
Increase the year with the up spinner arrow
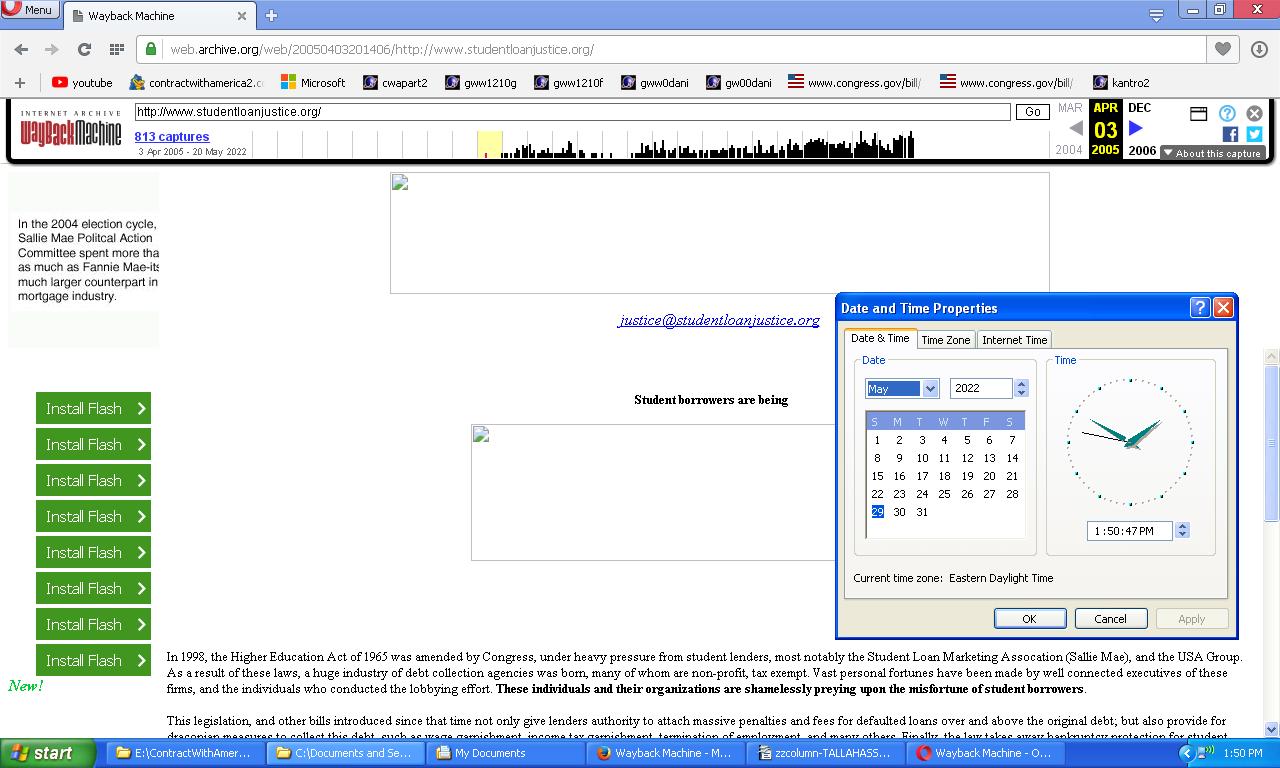pos(1021,384)
